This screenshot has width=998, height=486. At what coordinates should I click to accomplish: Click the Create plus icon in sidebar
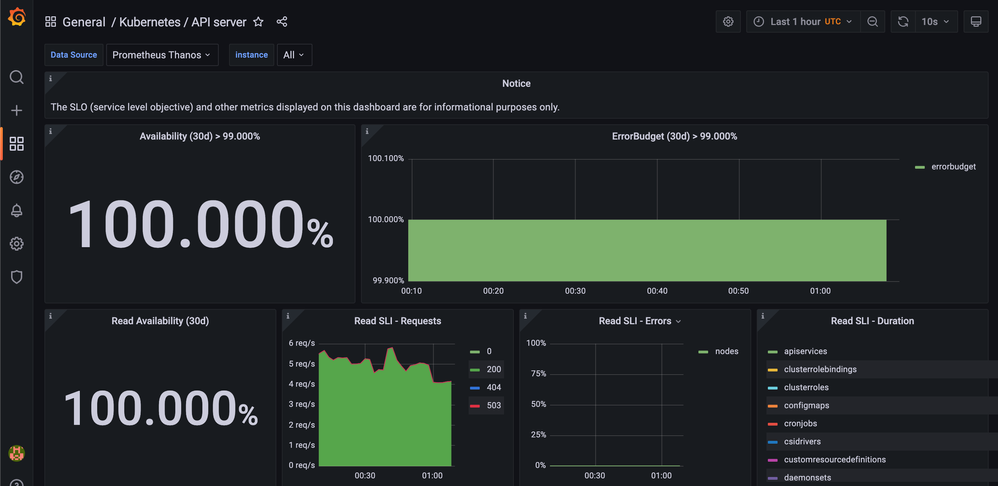point(17,111)
